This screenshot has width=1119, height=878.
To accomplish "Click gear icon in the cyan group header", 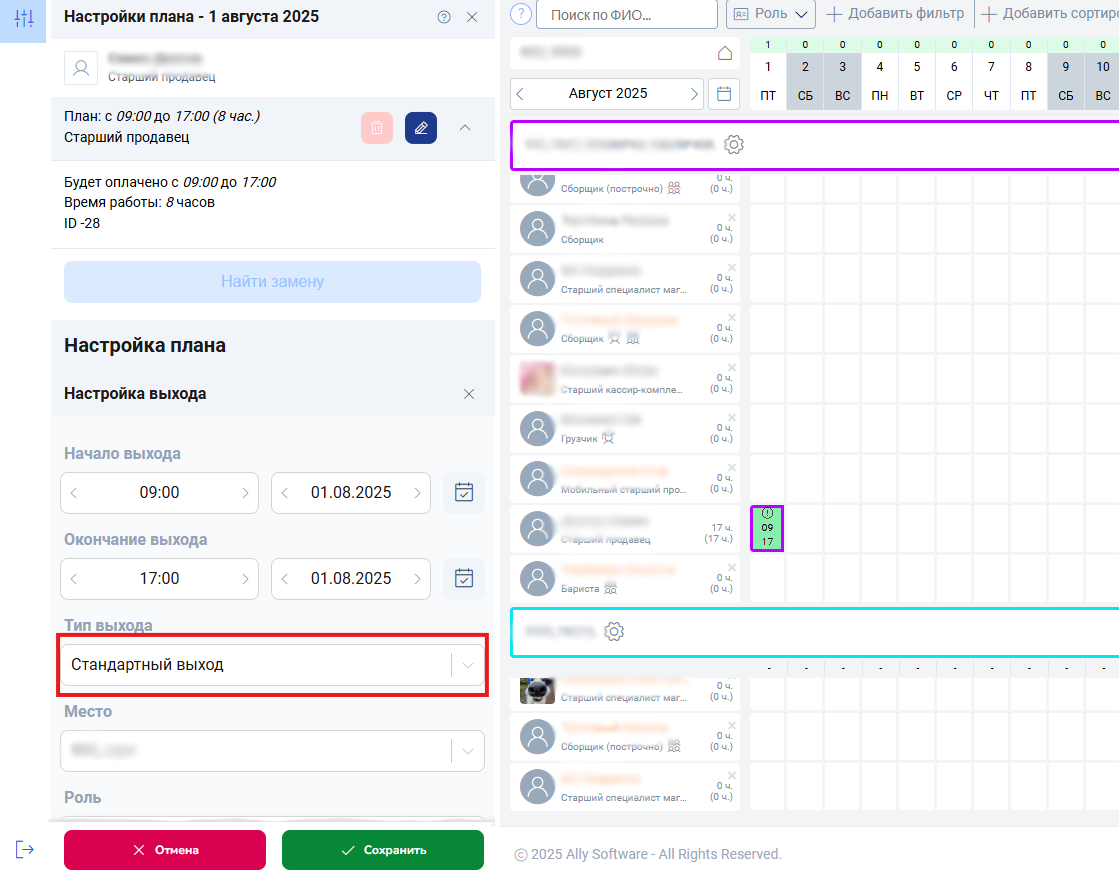I will [x=614, y=632].
